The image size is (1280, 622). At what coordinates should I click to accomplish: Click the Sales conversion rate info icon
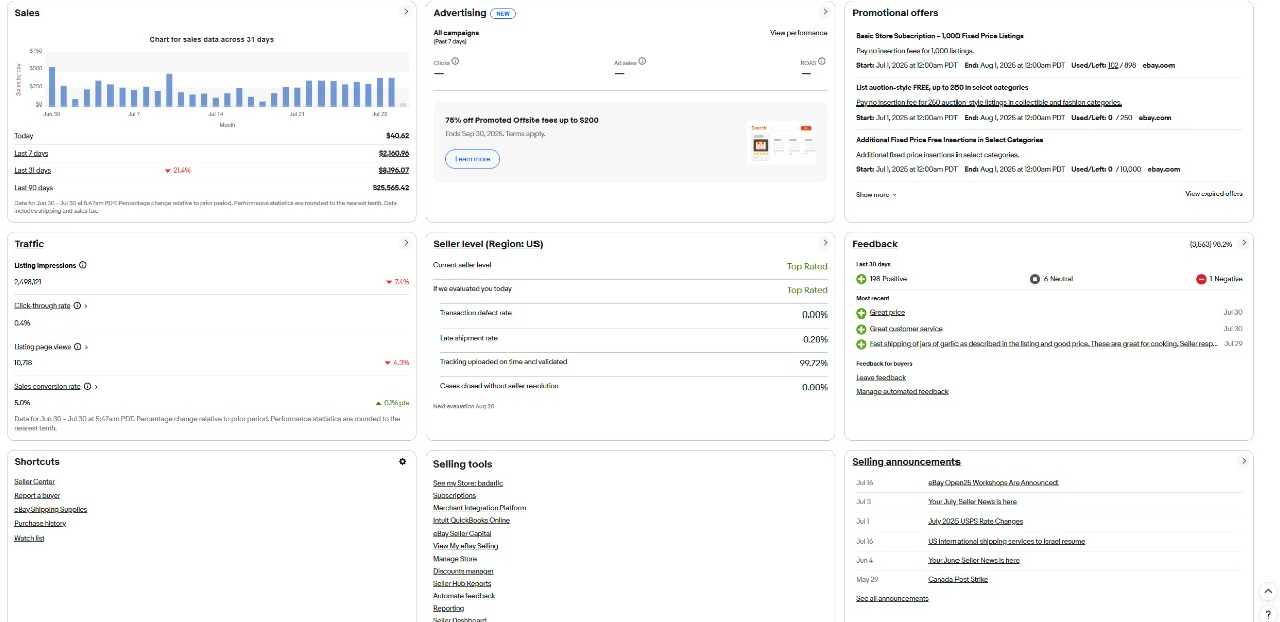coord(88,386)
